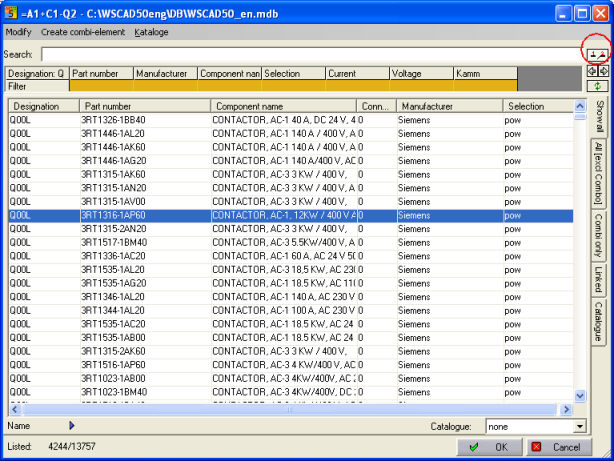Image resolution: width=614 pixels, height=461 pixels.
Task: Click the Voltage filter cell
Action: tap(421, 86)
